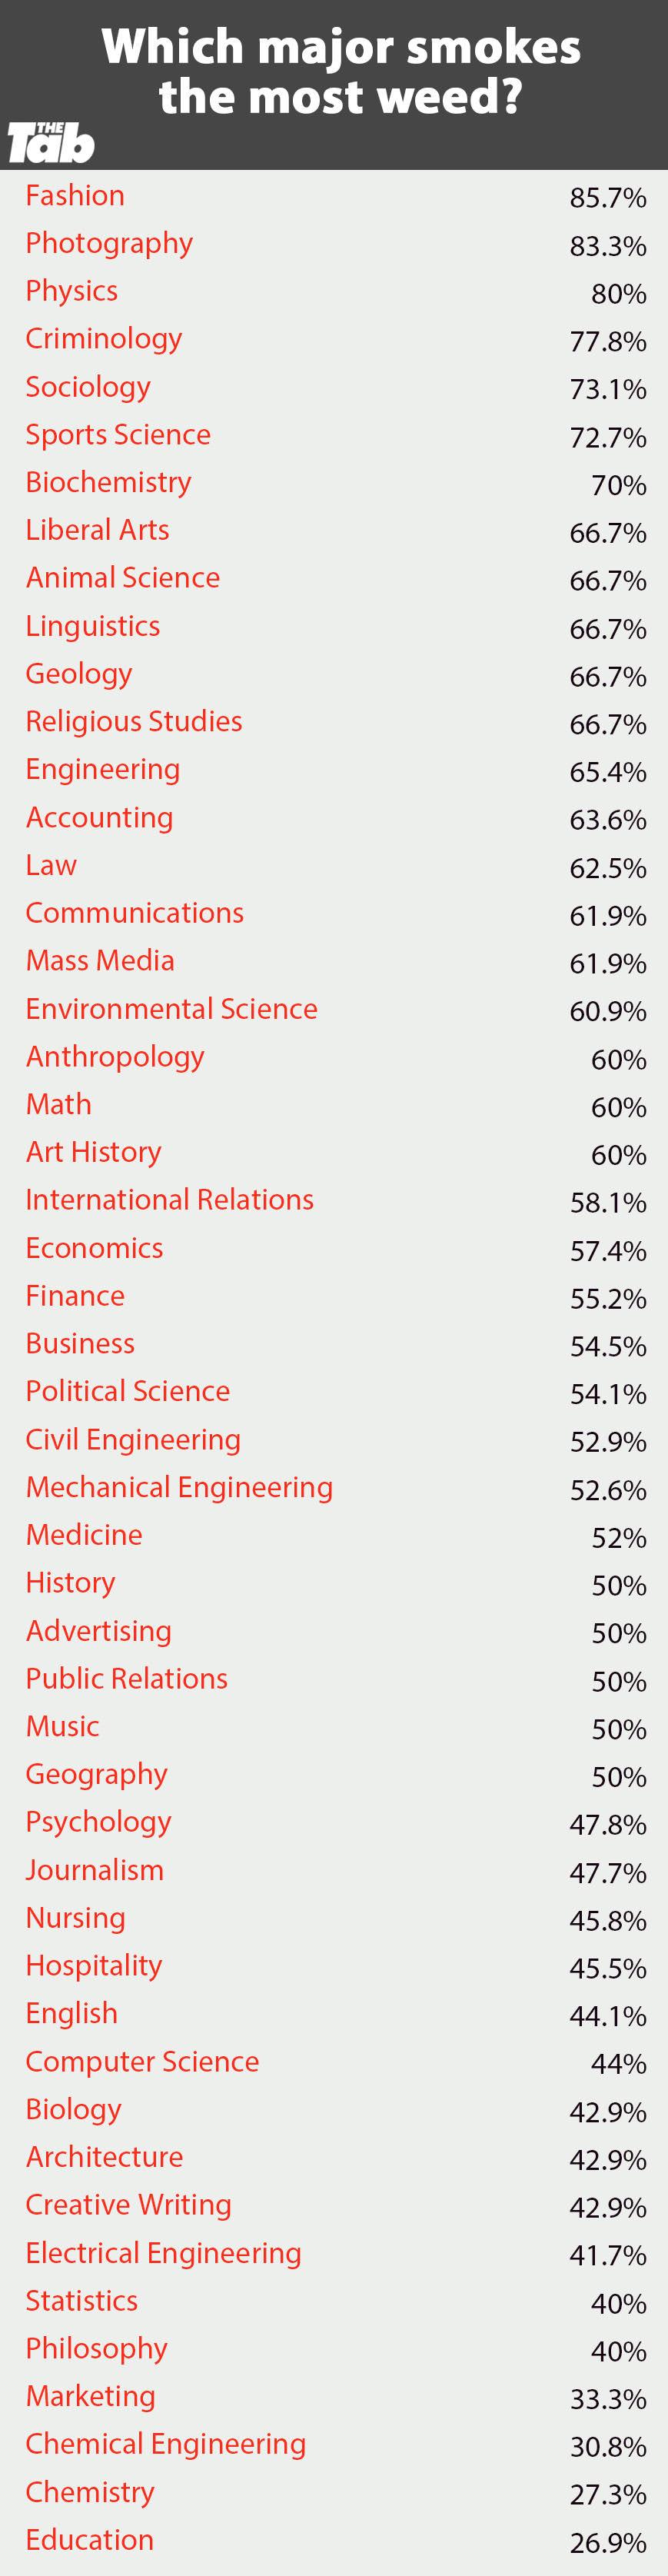This screenshot has width=668, height=2576.
Task: Select the Fashion major label
Action: coord(75,195)
